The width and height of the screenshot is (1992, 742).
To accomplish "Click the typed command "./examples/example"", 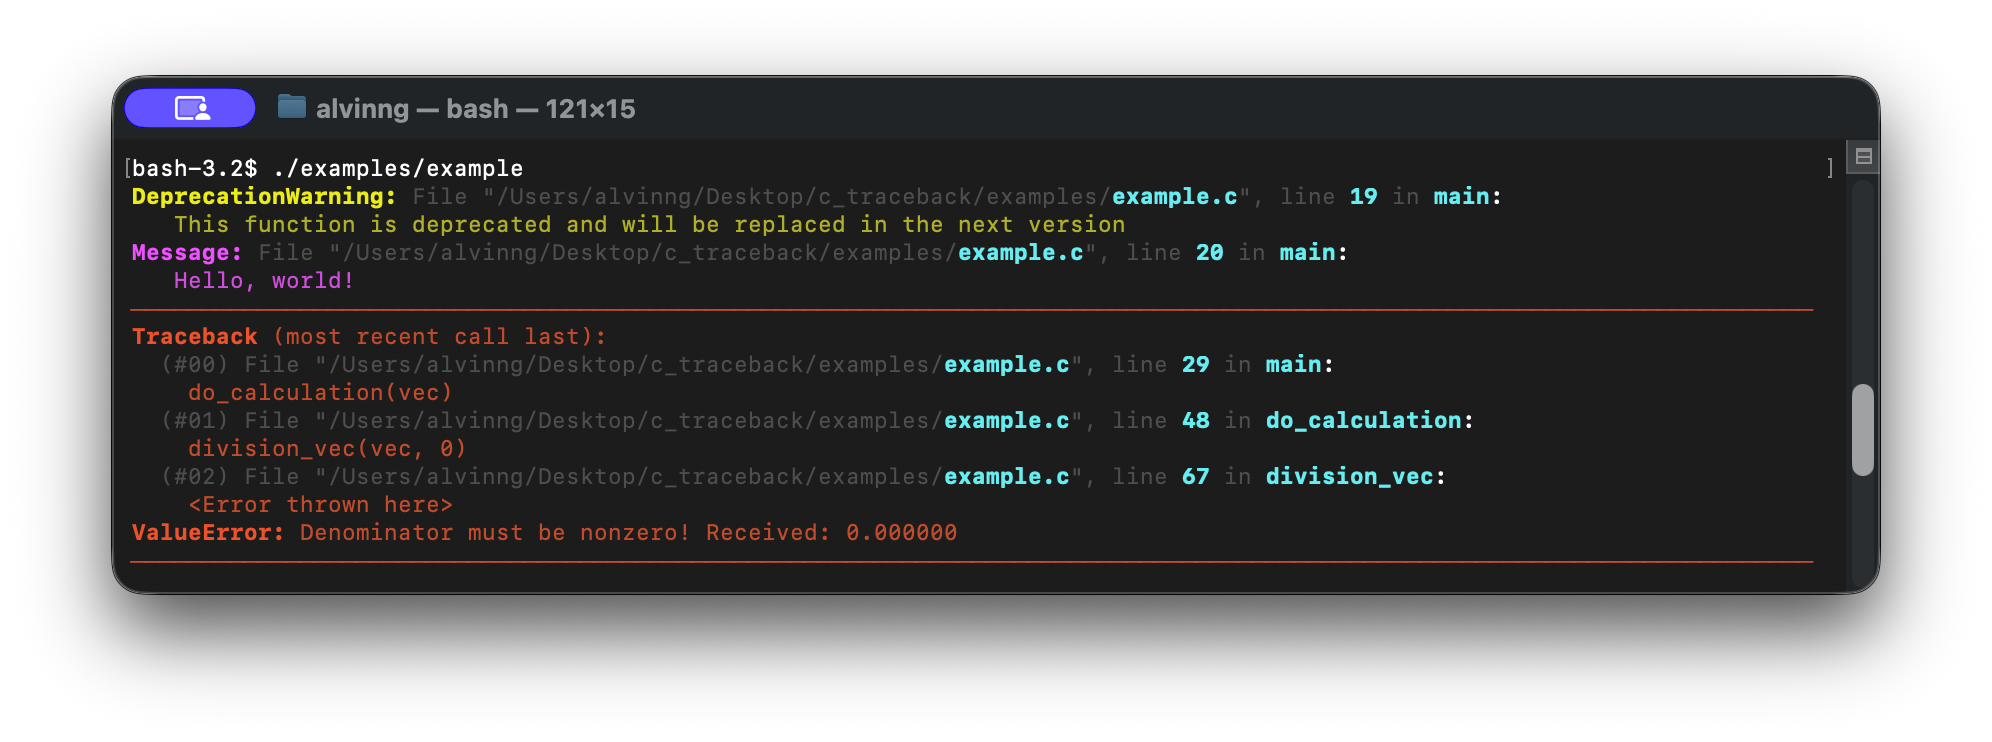I will [x=397, y=168].
